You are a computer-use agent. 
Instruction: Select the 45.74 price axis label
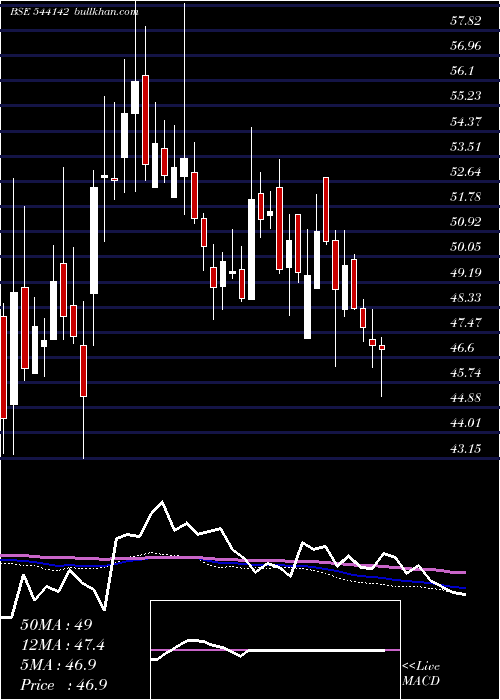[465, 373]
